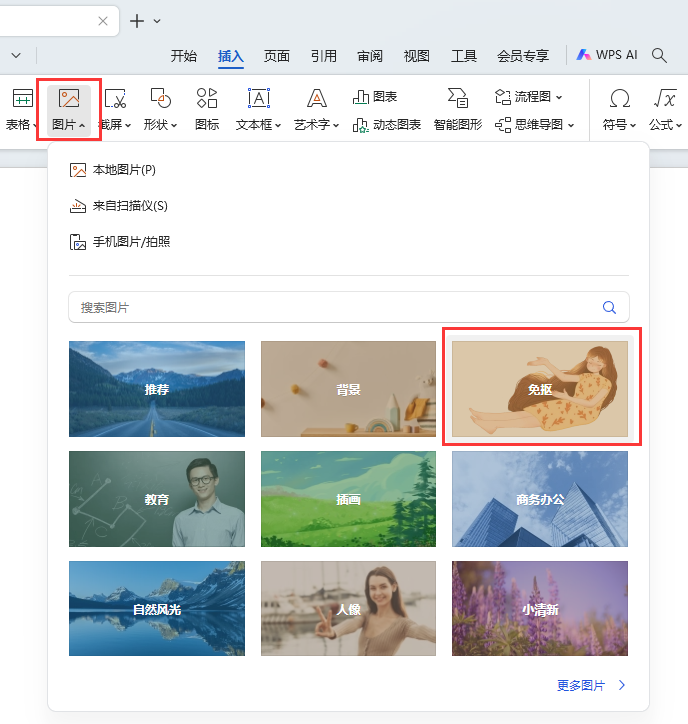Open the 表格 table insert tool
Screen dimensions: 688x724
[x=21, y=109]
